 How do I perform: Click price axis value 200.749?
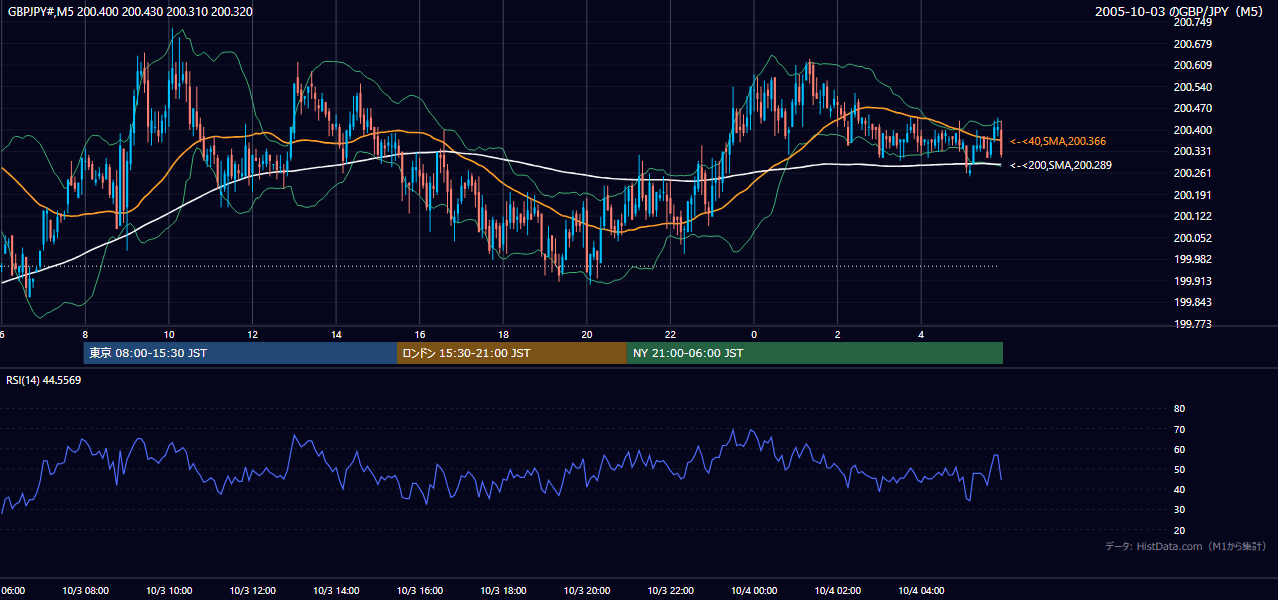click(x=1192, y=23)
